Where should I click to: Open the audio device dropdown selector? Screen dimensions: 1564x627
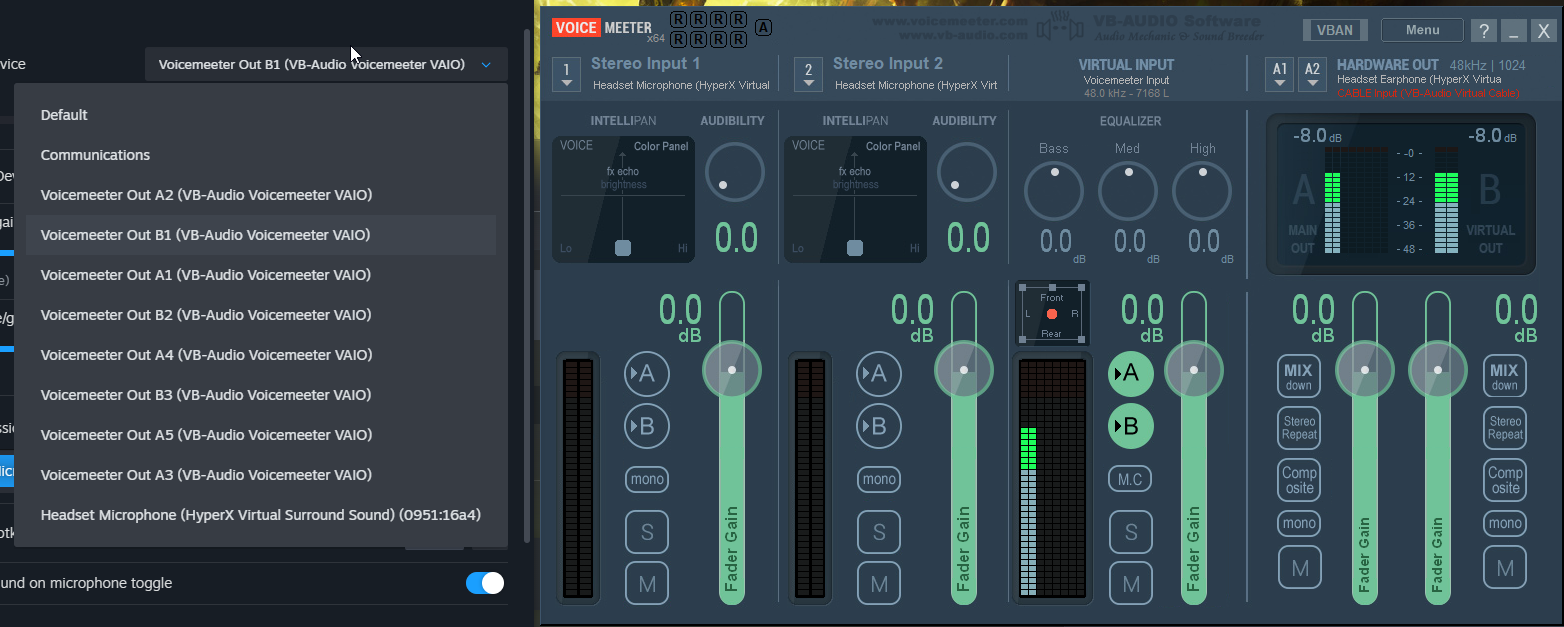click(326, 64)
